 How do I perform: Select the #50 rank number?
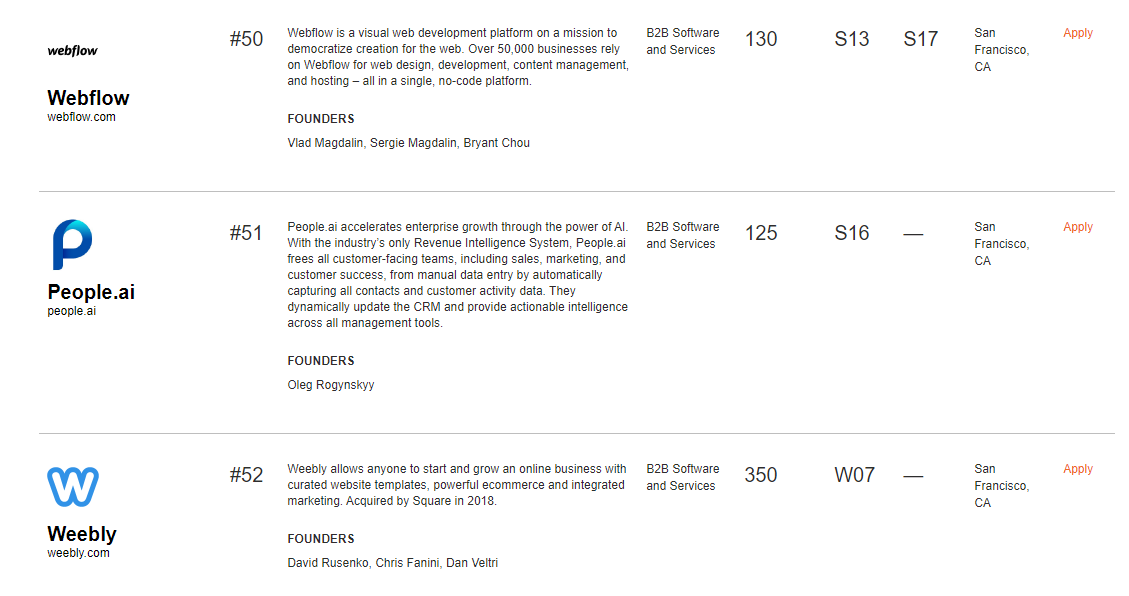tap(246, 39)
